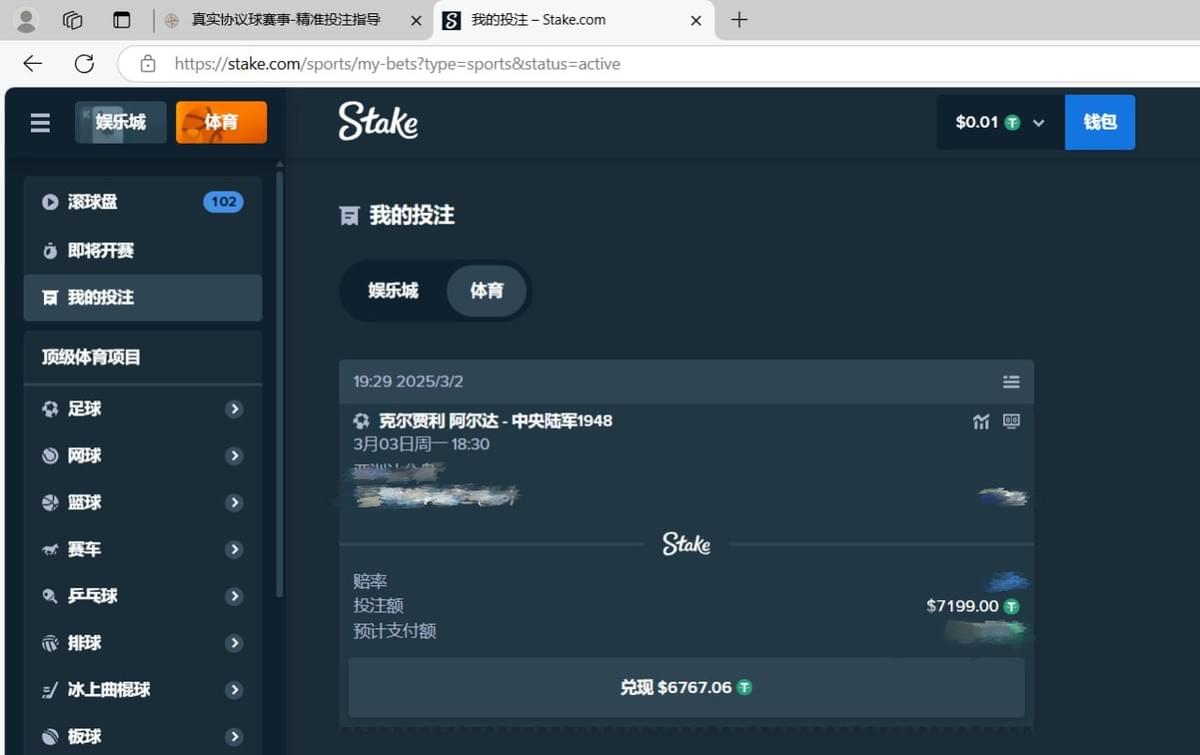This screenshot has width=1200, height=755.
Task: Click the $7199.00 stake amount
Action: [963, 606]
